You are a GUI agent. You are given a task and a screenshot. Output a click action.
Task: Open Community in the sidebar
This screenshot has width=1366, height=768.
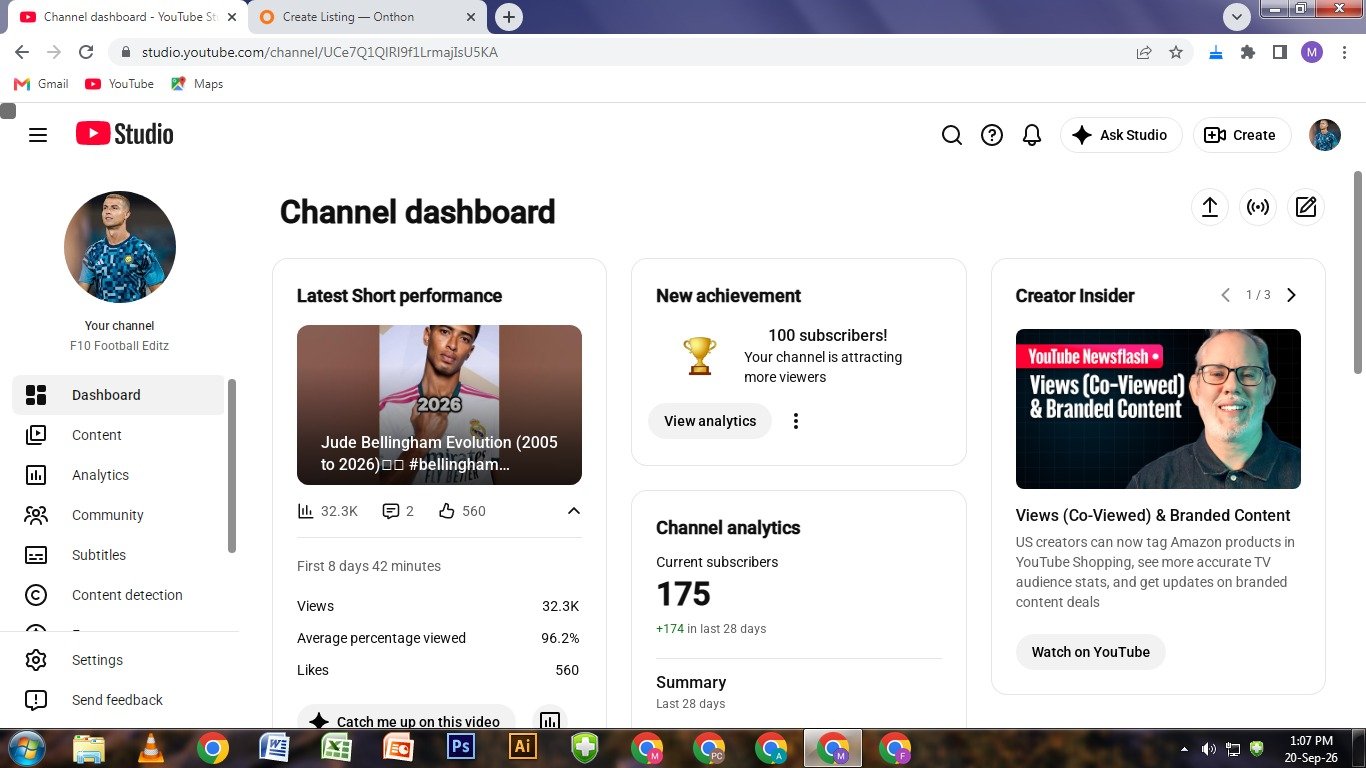[x=118, y=515]
